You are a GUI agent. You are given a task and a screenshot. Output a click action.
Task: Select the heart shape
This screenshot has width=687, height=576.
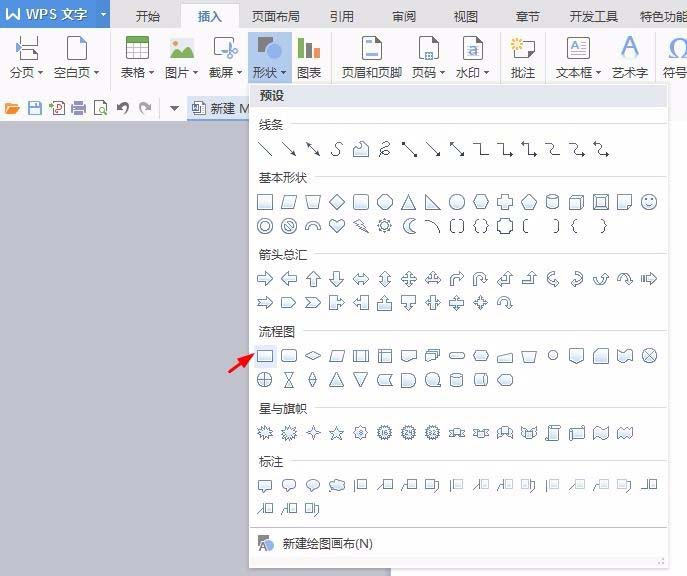337,226
